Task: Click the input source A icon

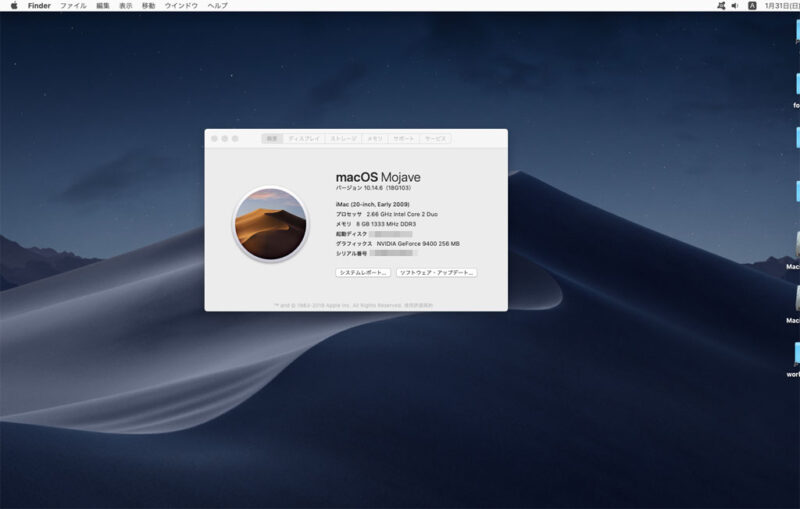Action: [x=752, y=6]
